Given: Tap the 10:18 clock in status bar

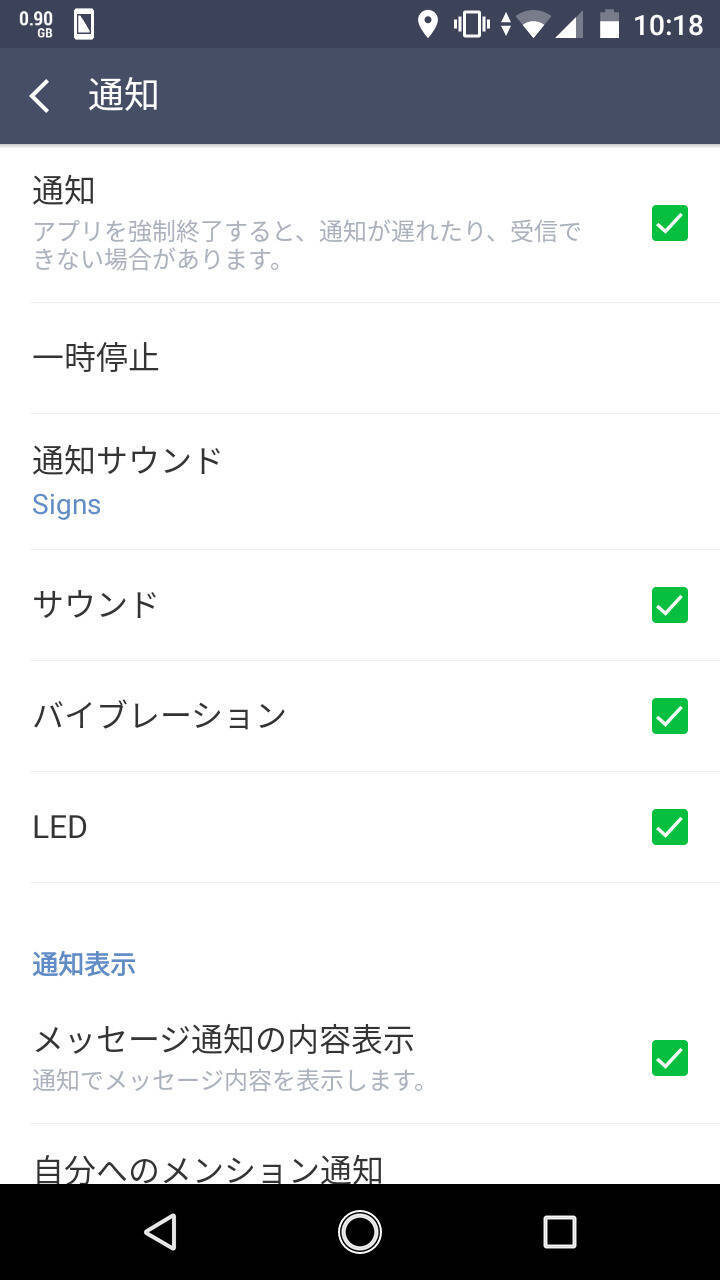Looking at the screenshot, I should [668, 24].
